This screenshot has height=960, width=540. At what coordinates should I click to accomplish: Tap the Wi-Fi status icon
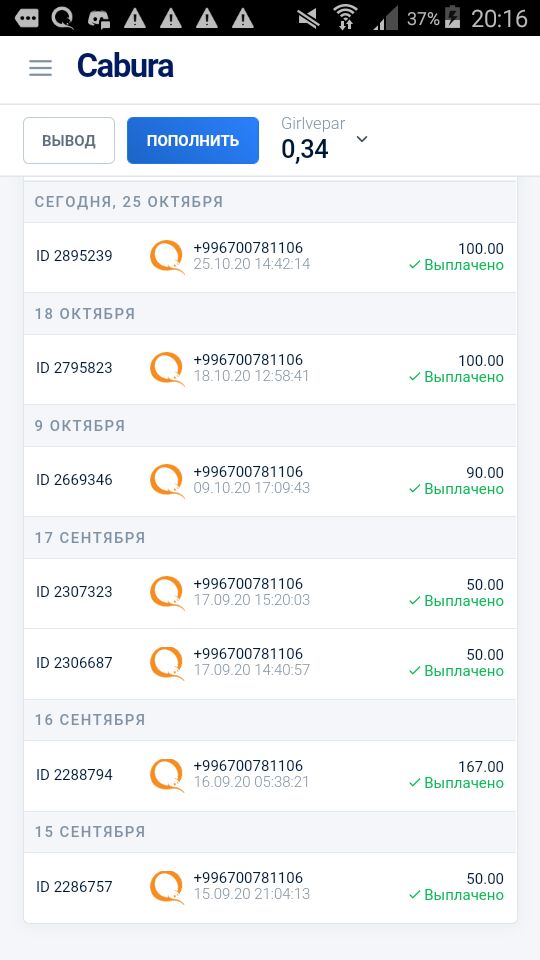[348, 18]
